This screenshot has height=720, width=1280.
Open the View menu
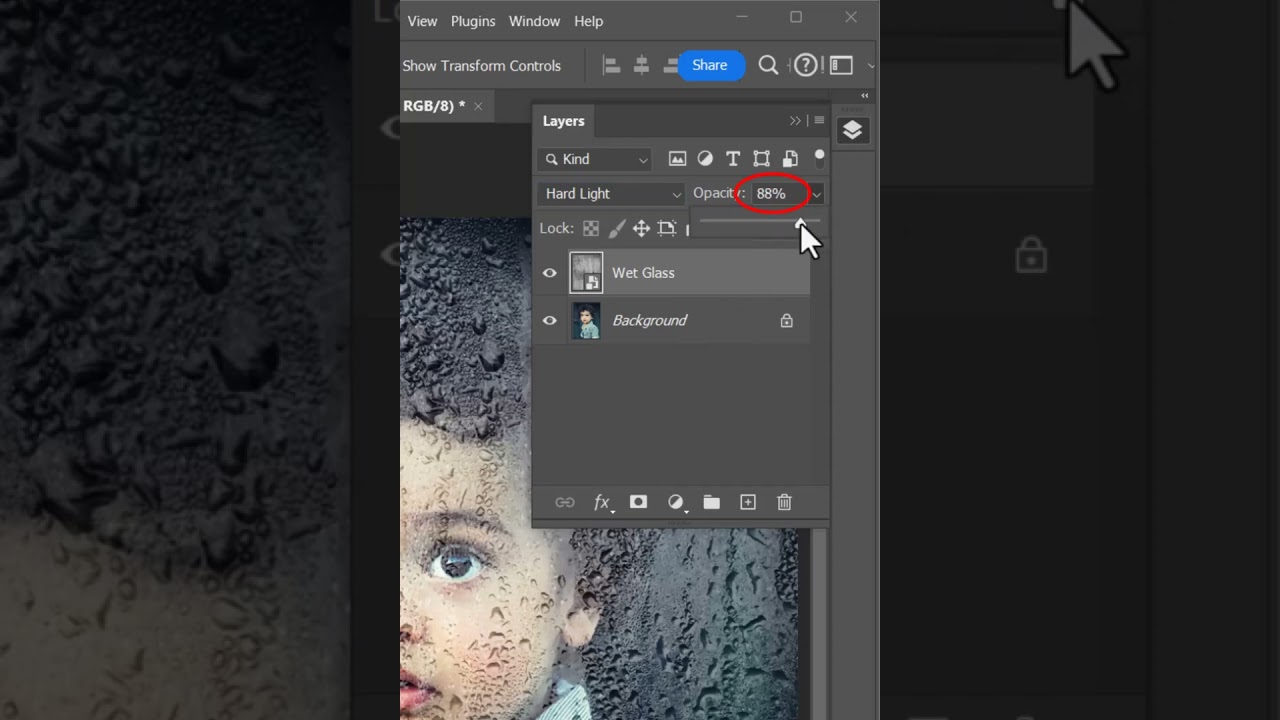(422, 21)
